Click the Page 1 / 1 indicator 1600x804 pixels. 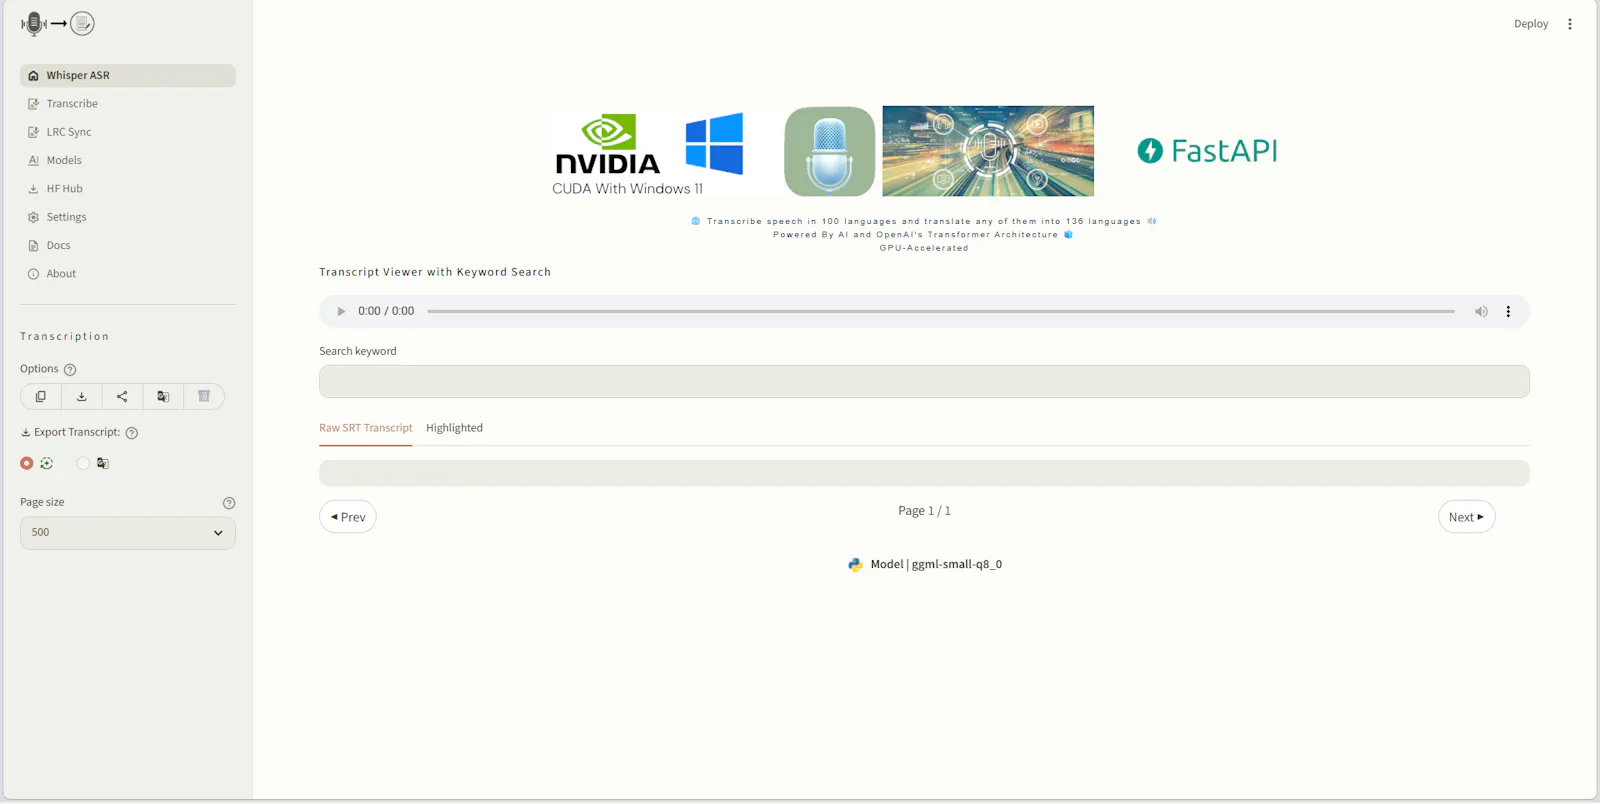(x=924, y=511)
